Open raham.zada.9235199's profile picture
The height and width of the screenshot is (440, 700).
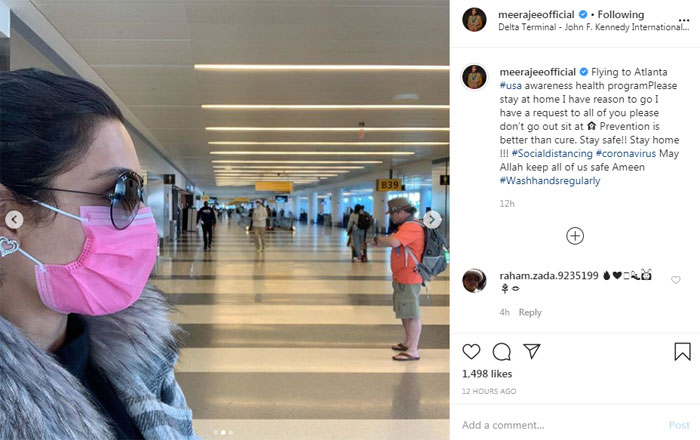click(x=474, y=281)
